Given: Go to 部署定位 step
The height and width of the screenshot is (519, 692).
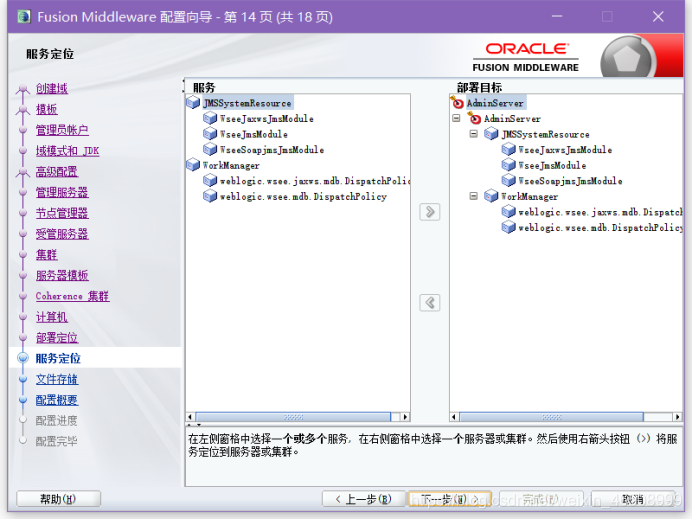Looking at the screenshot, I should [57, 338].
